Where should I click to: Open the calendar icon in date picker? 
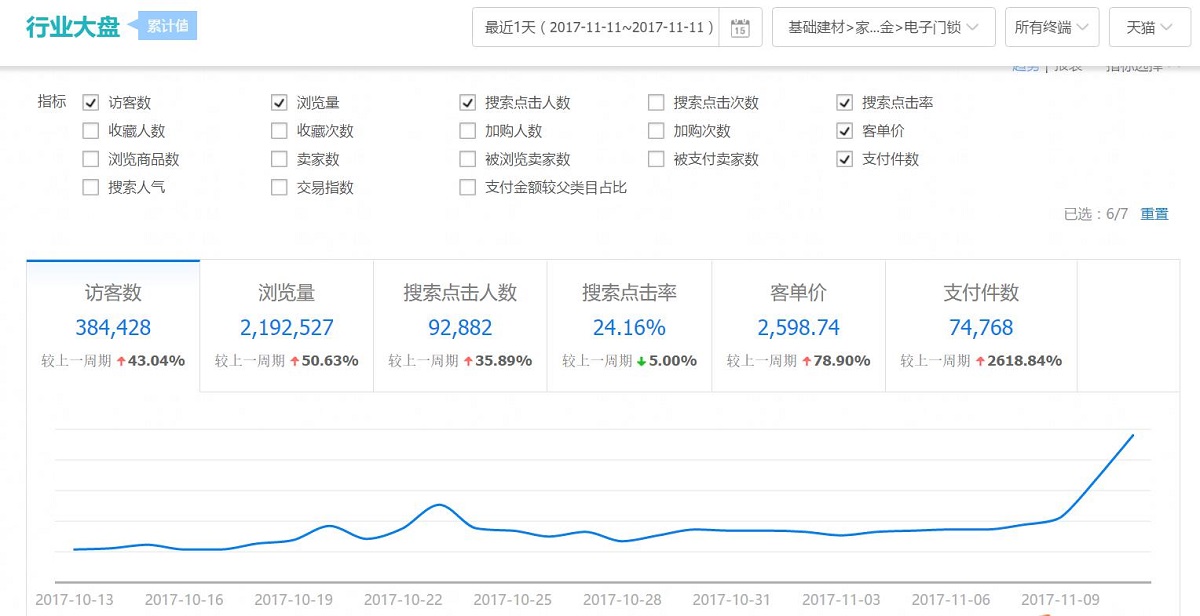(x=740, y=28)
